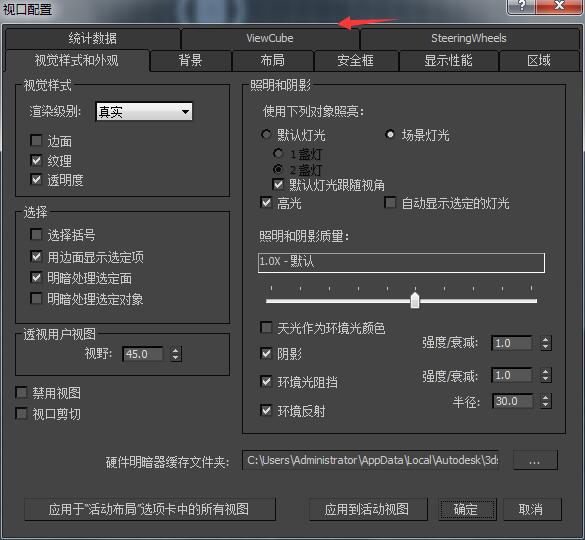Select the 视觉样式和外观 tab

click(76, 60)
